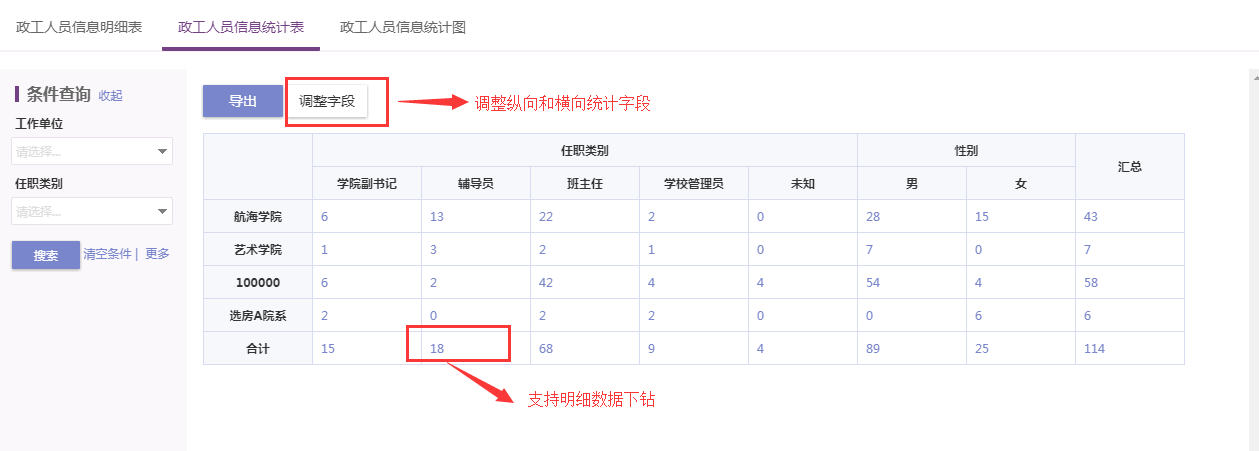Open the 工作单位 dropdown
The width and height of the screenshot is (1259, 451).
pos(92,151)
